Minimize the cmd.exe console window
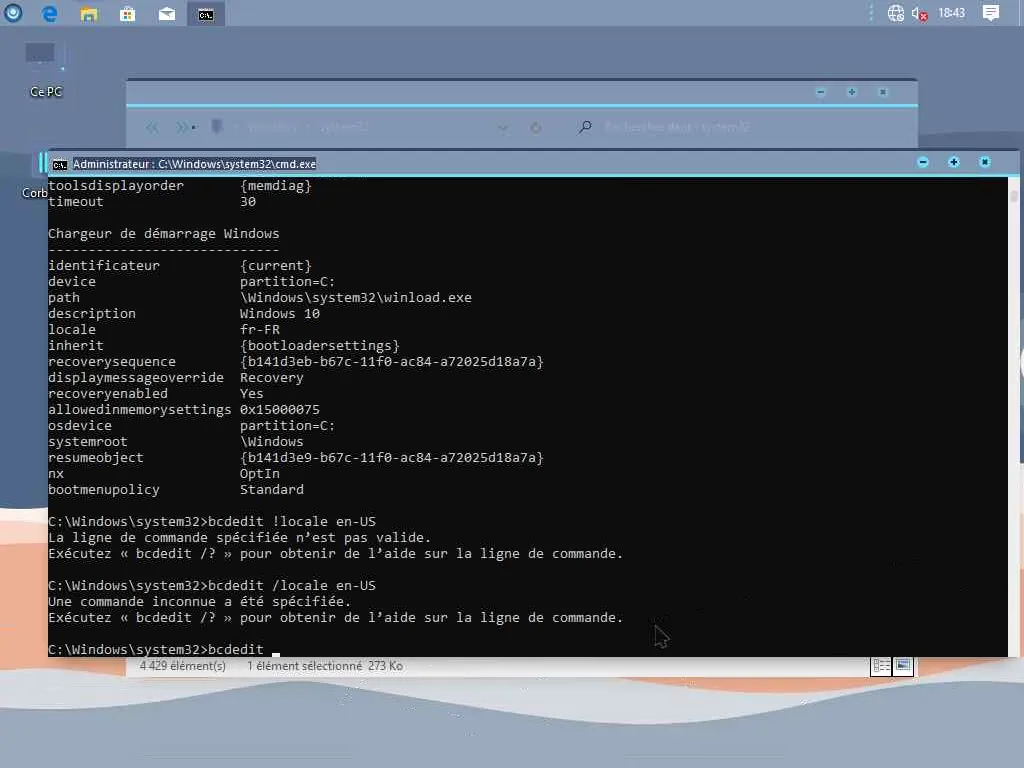 coord(923,162)
